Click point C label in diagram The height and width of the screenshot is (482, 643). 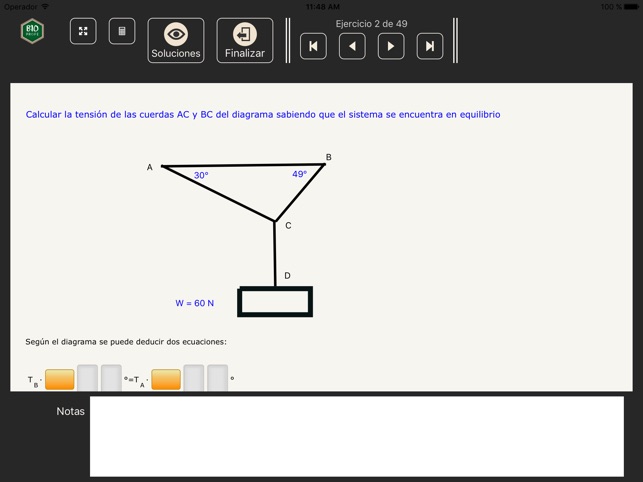[x=288, y=226]
